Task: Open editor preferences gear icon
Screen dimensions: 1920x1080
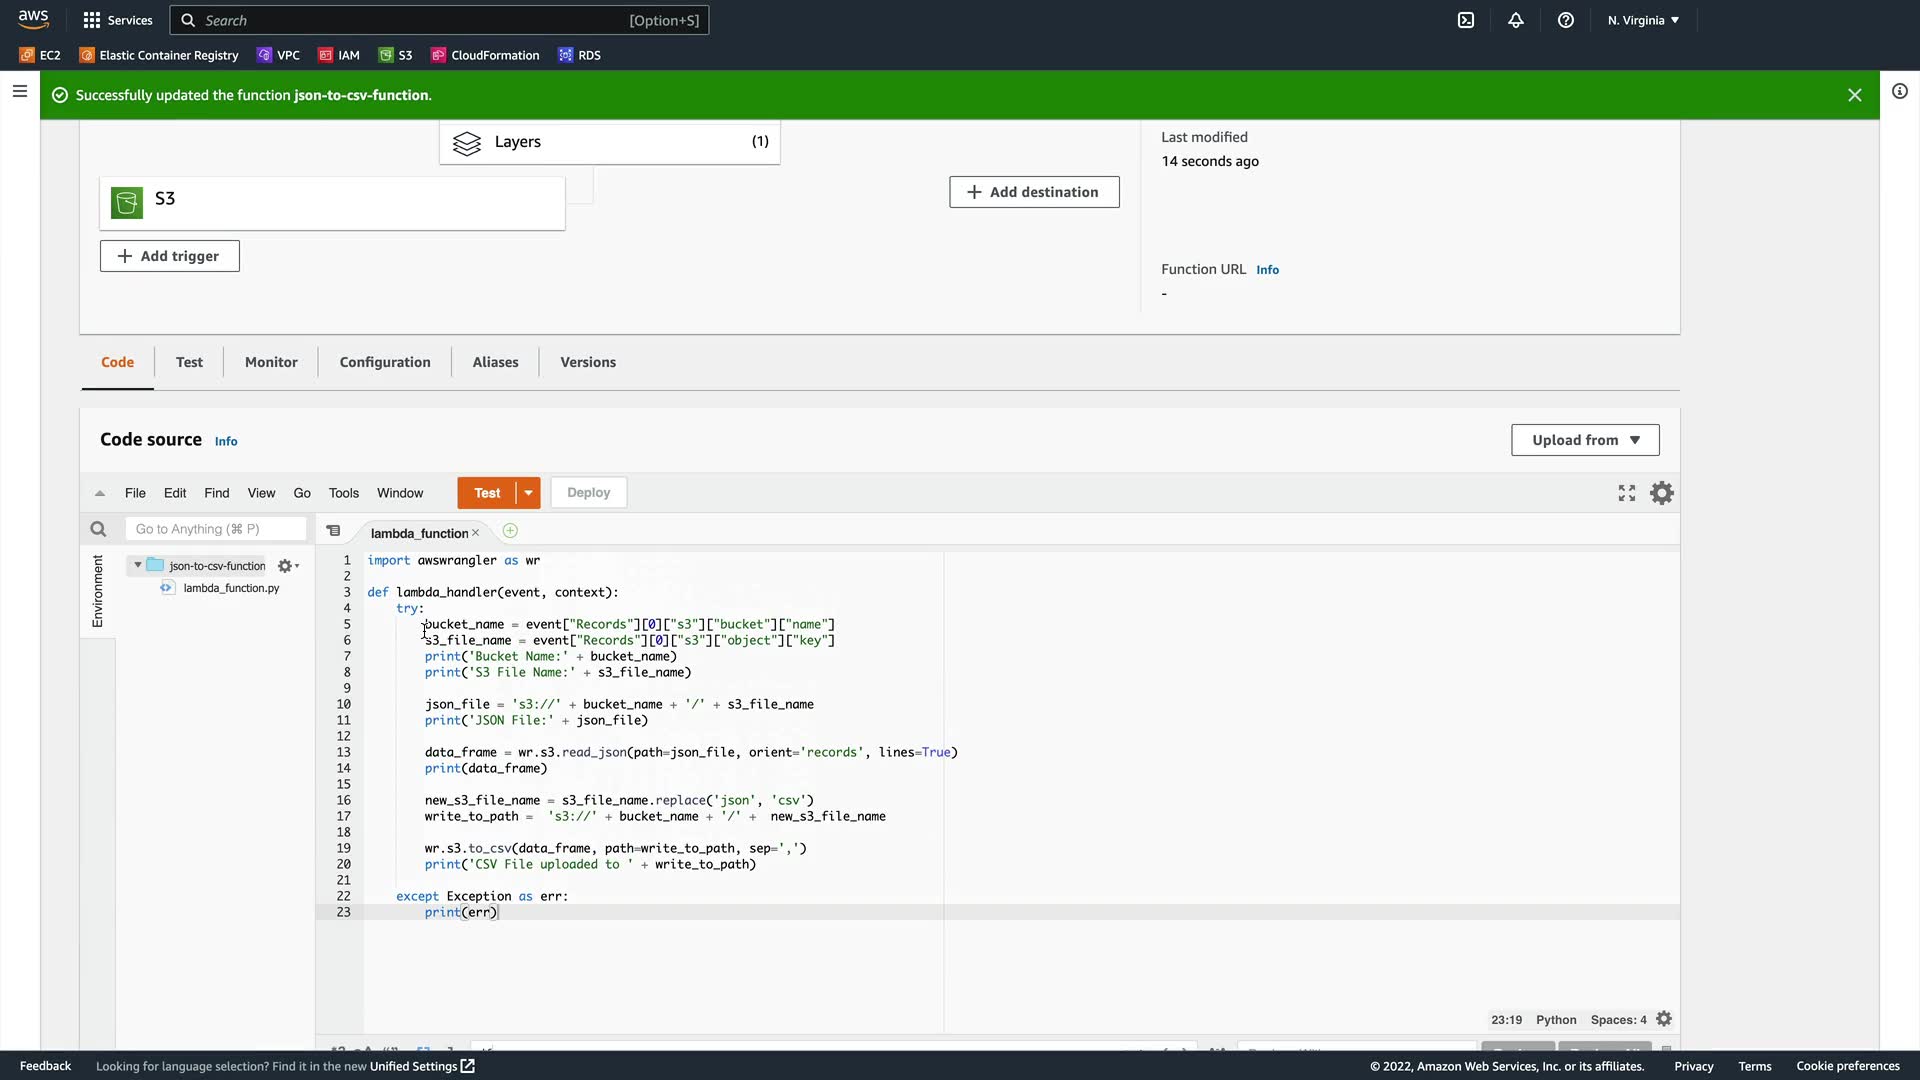Action: [x=1662, y=493]
